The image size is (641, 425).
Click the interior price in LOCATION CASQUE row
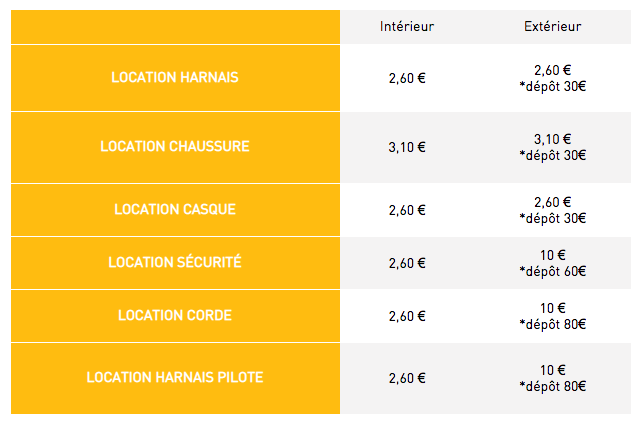(x=407, y=210)
